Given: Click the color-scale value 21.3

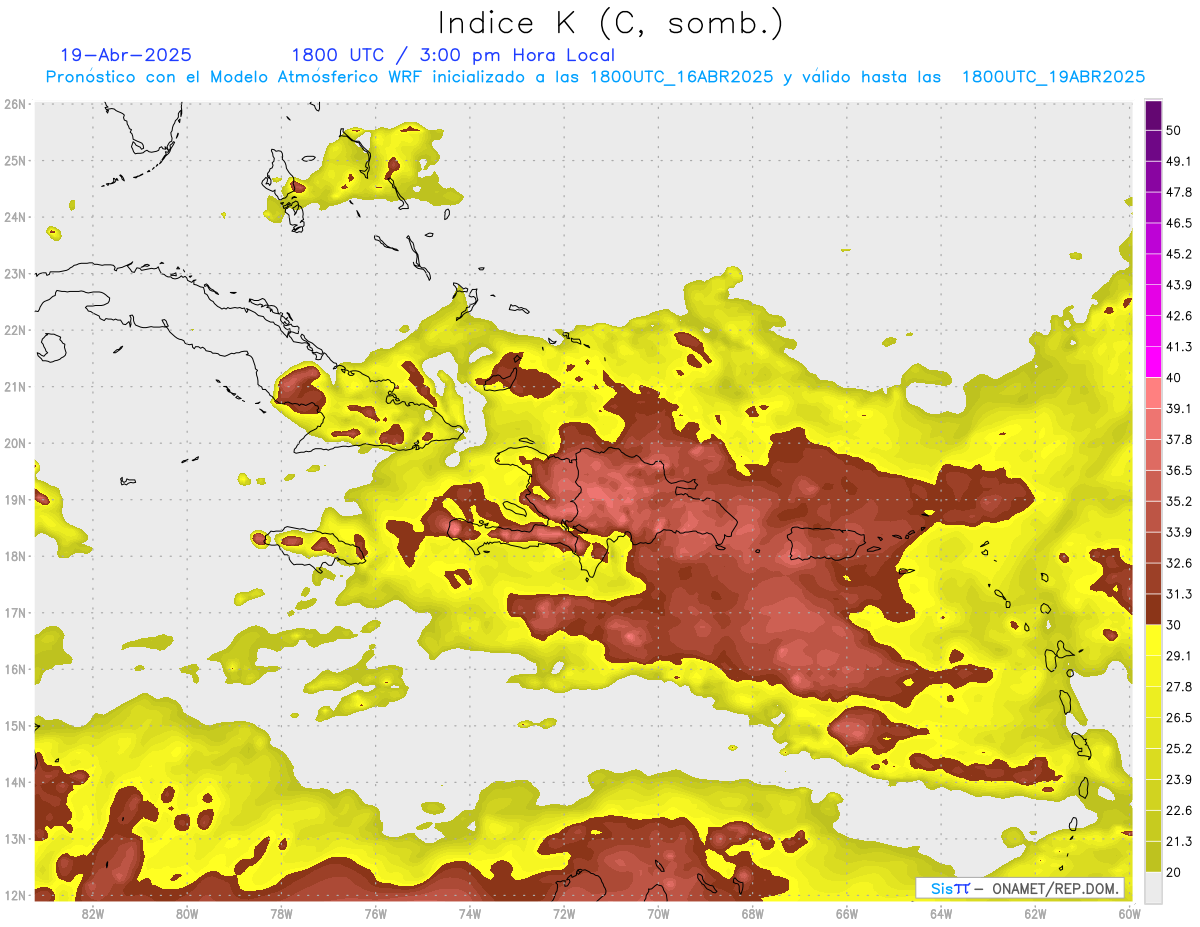Looking at the screenshot, I should tap(1179, 842).
